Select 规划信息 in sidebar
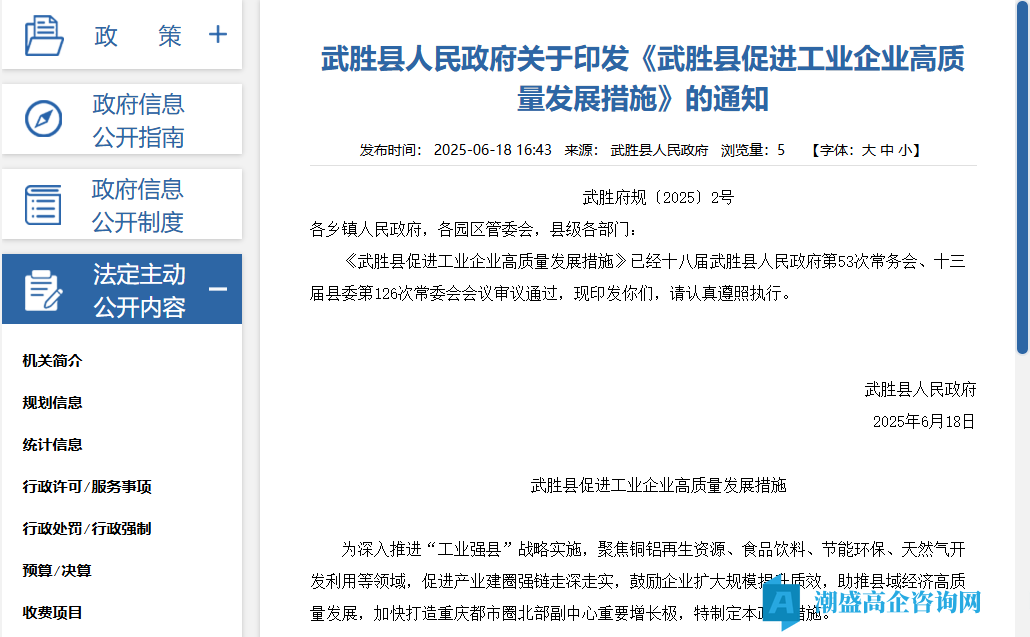1030x637 pixels. coord(52,403)
